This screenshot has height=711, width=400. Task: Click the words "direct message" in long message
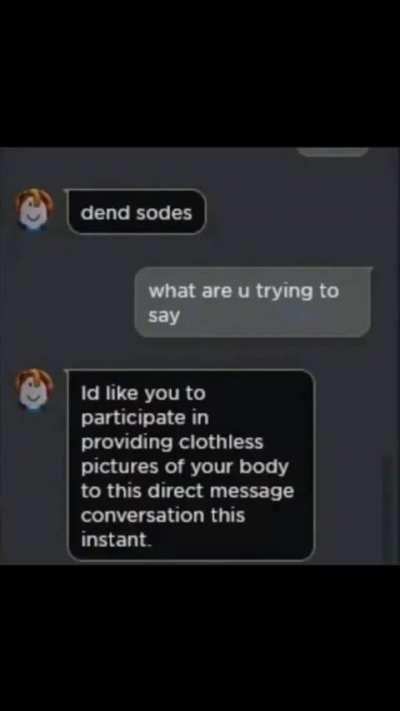click(x=222, y=492)
